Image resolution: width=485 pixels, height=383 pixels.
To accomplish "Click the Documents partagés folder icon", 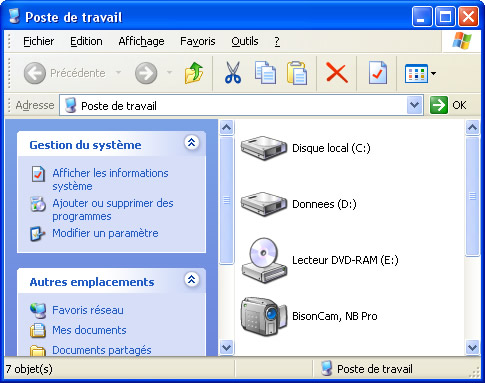I will click(x=38, y=350).
